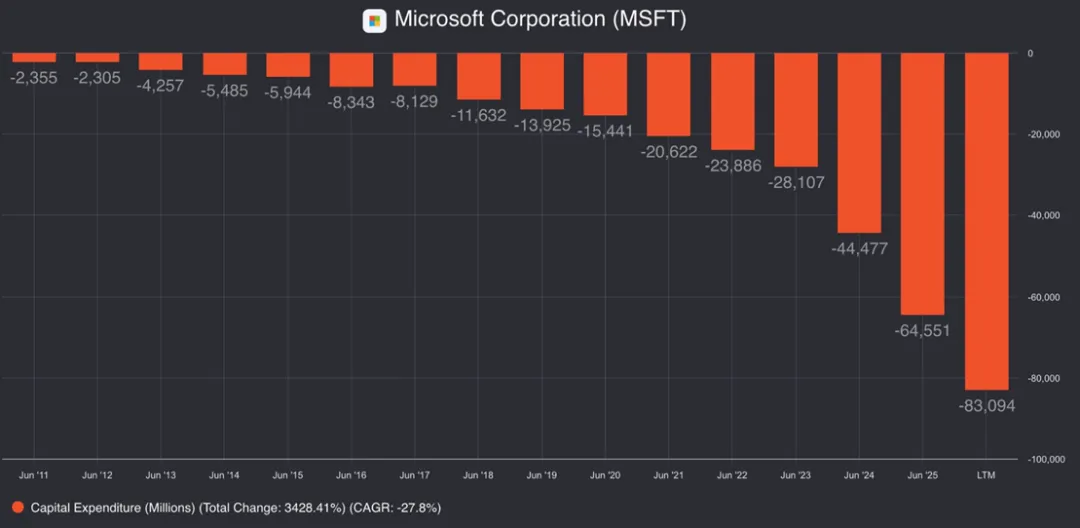Click the -83,094 data label
The height and width of the screenshot is (528, 1080).
point(986,406)
